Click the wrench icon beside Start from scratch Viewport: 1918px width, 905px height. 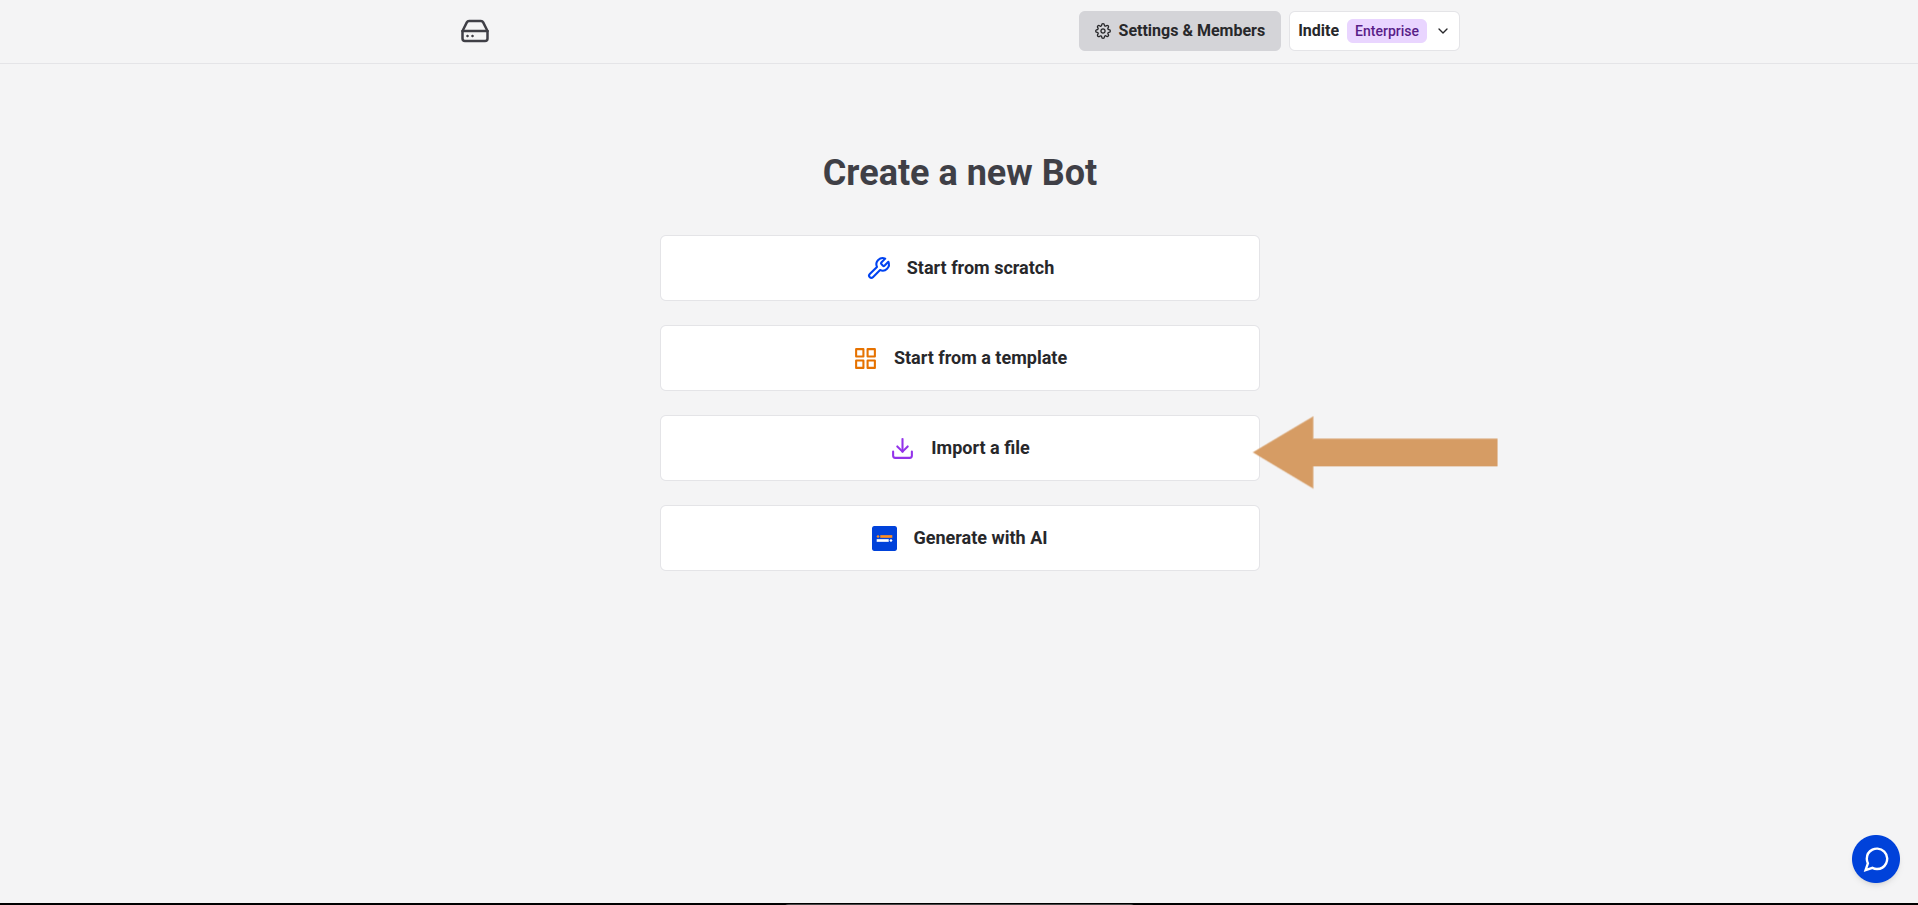coord(878,267)
